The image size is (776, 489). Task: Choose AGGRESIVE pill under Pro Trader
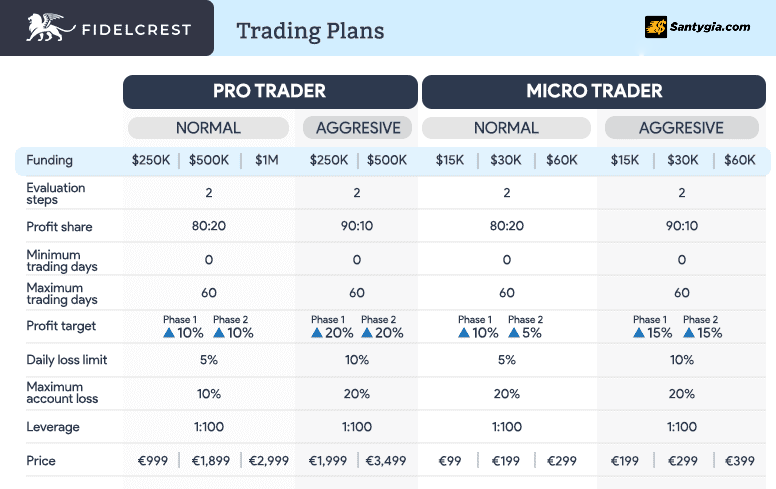click(357, 128)
